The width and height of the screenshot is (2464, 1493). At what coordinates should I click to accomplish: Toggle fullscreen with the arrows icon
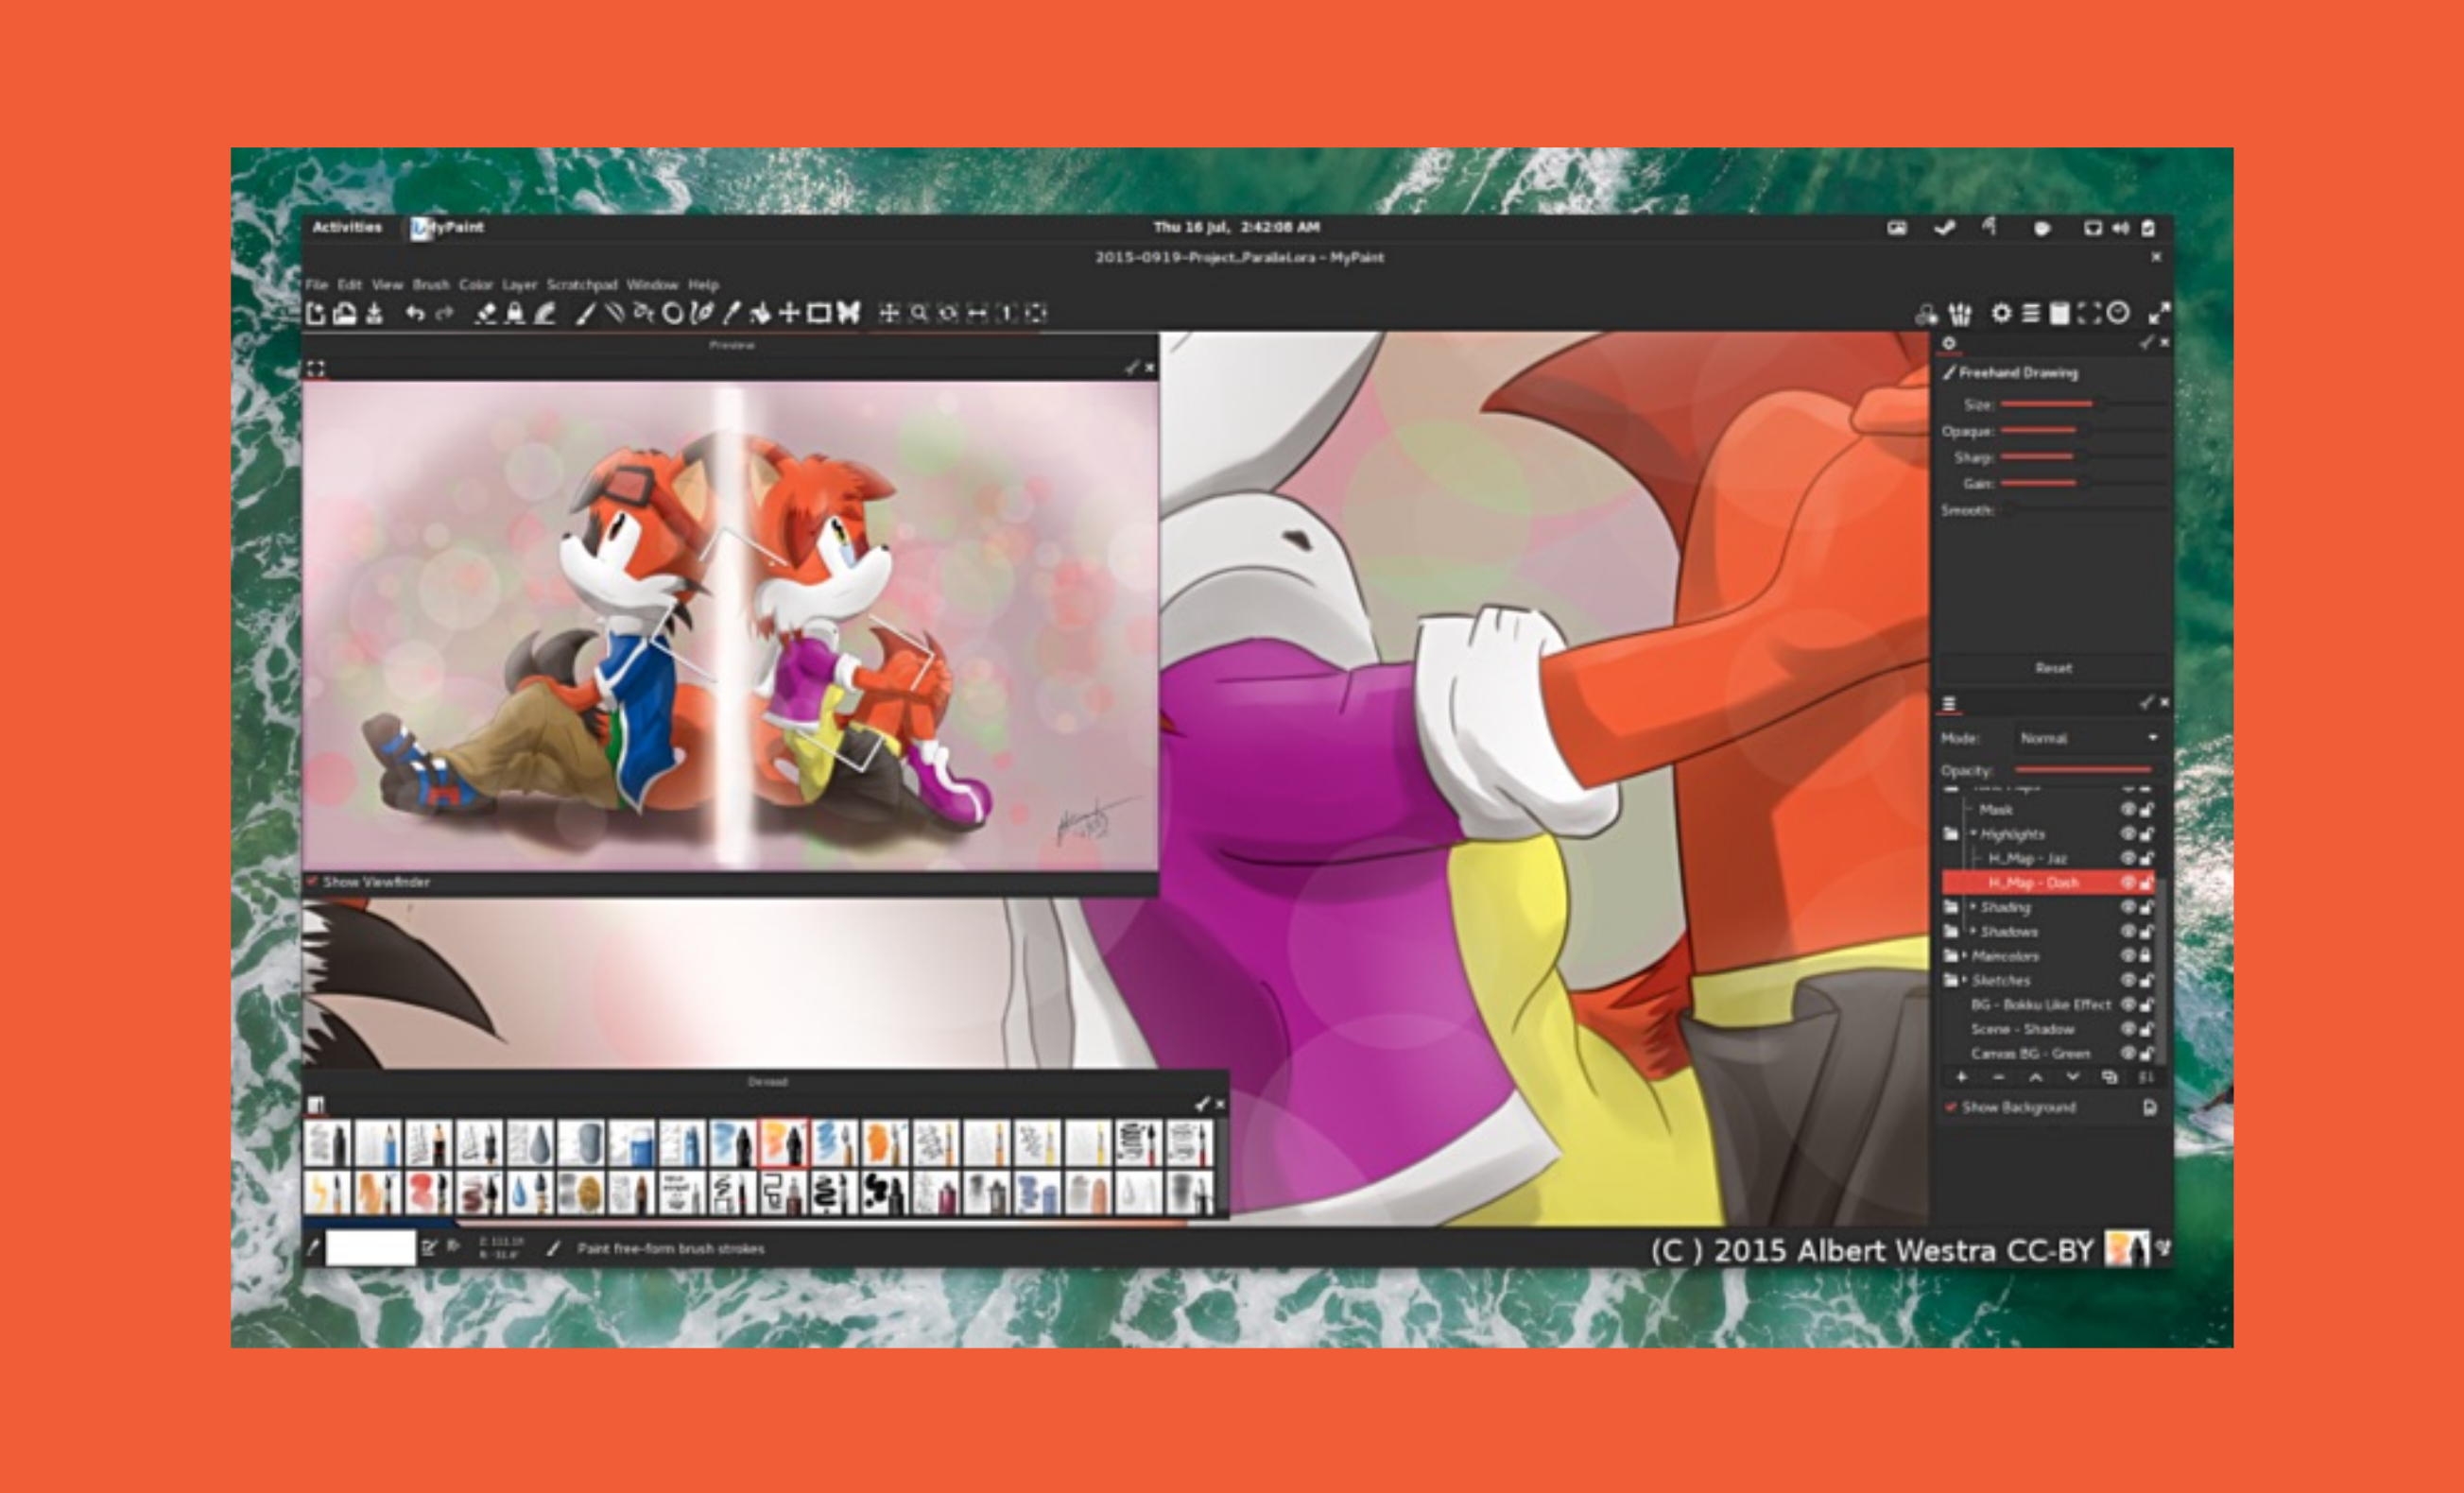point(2159,313)
